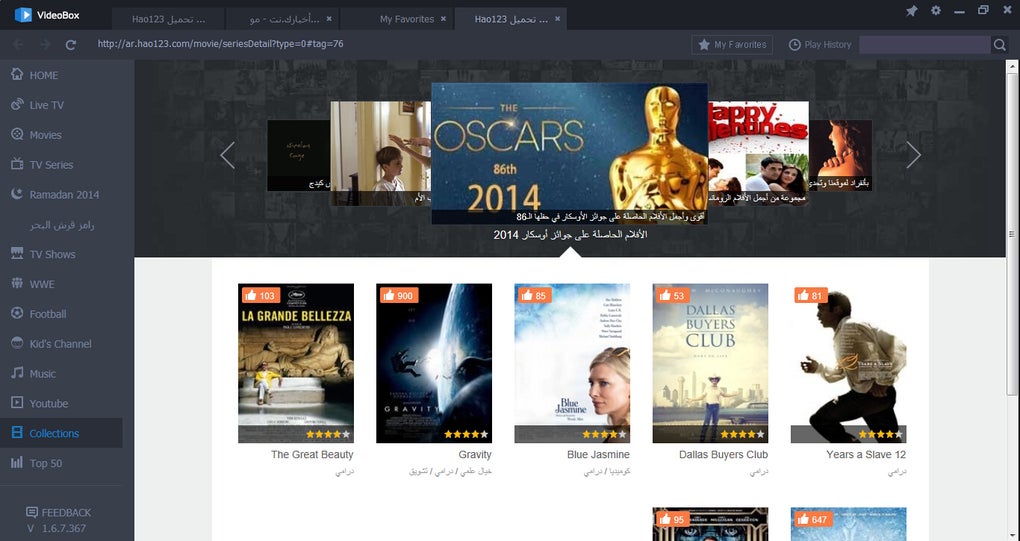Image resolution: width=1020 pixels, height=541 pixels.
Task: Click the search magnifier icon
Action: [1000, 44]
